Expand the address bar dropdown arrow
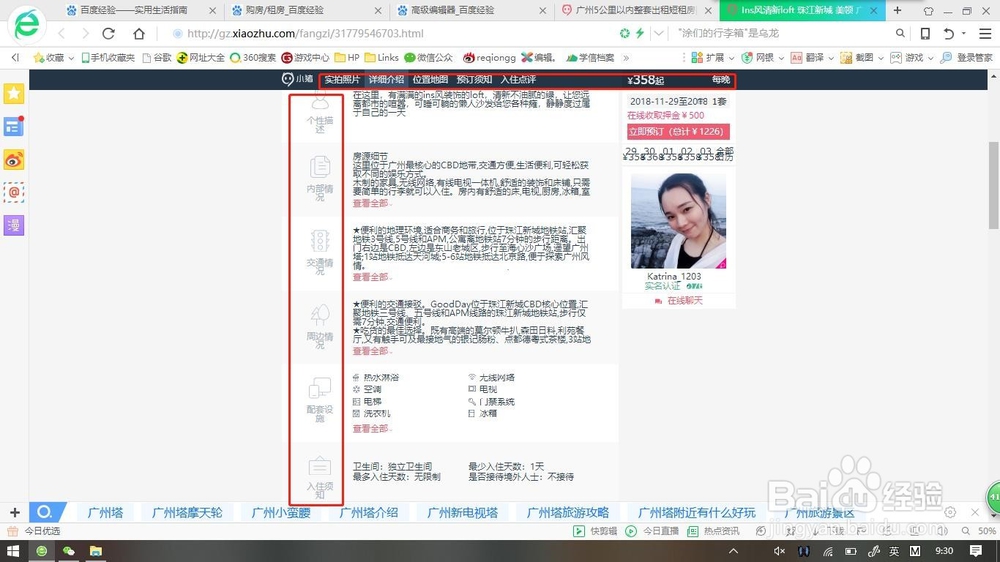Screen dimensions: 1000x562 pos(659,33)
